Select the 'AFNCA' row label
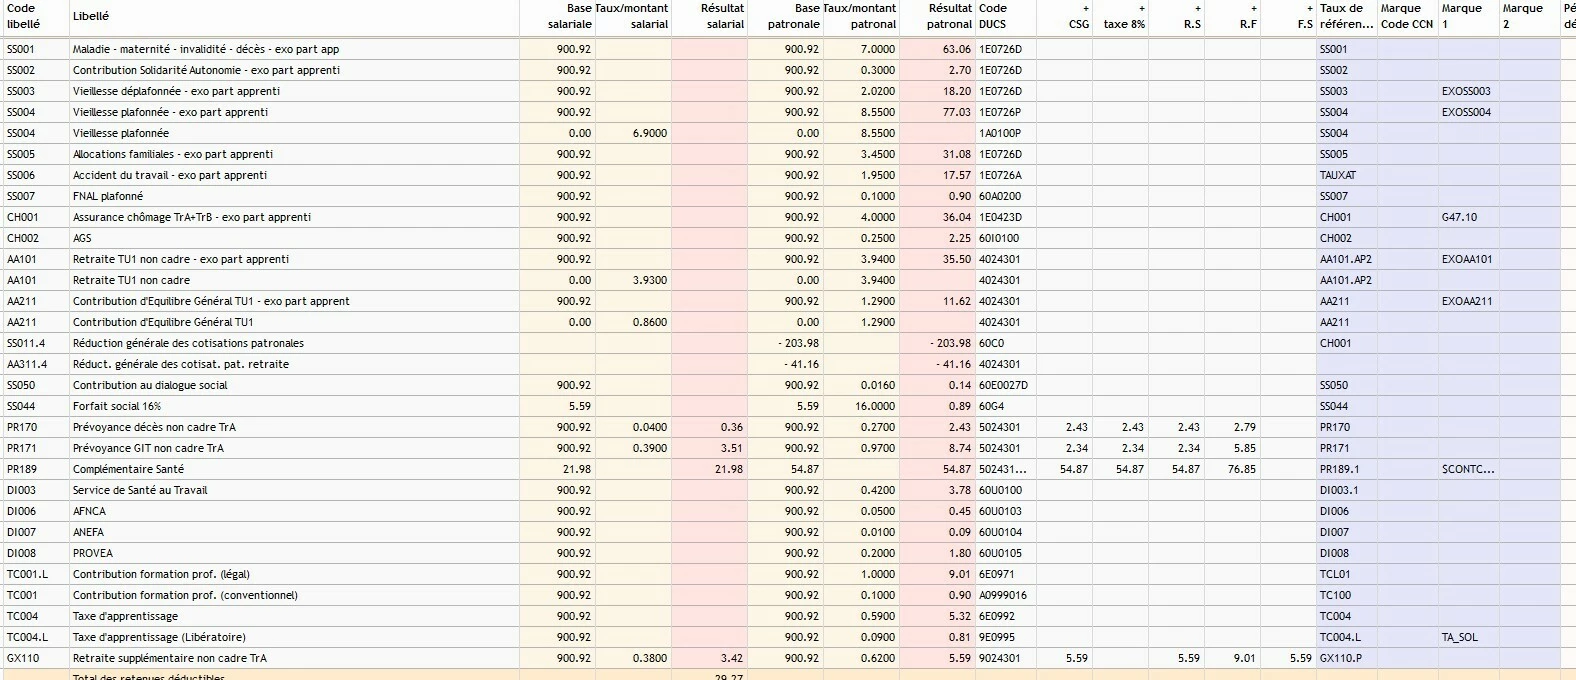 pos(89,511)
